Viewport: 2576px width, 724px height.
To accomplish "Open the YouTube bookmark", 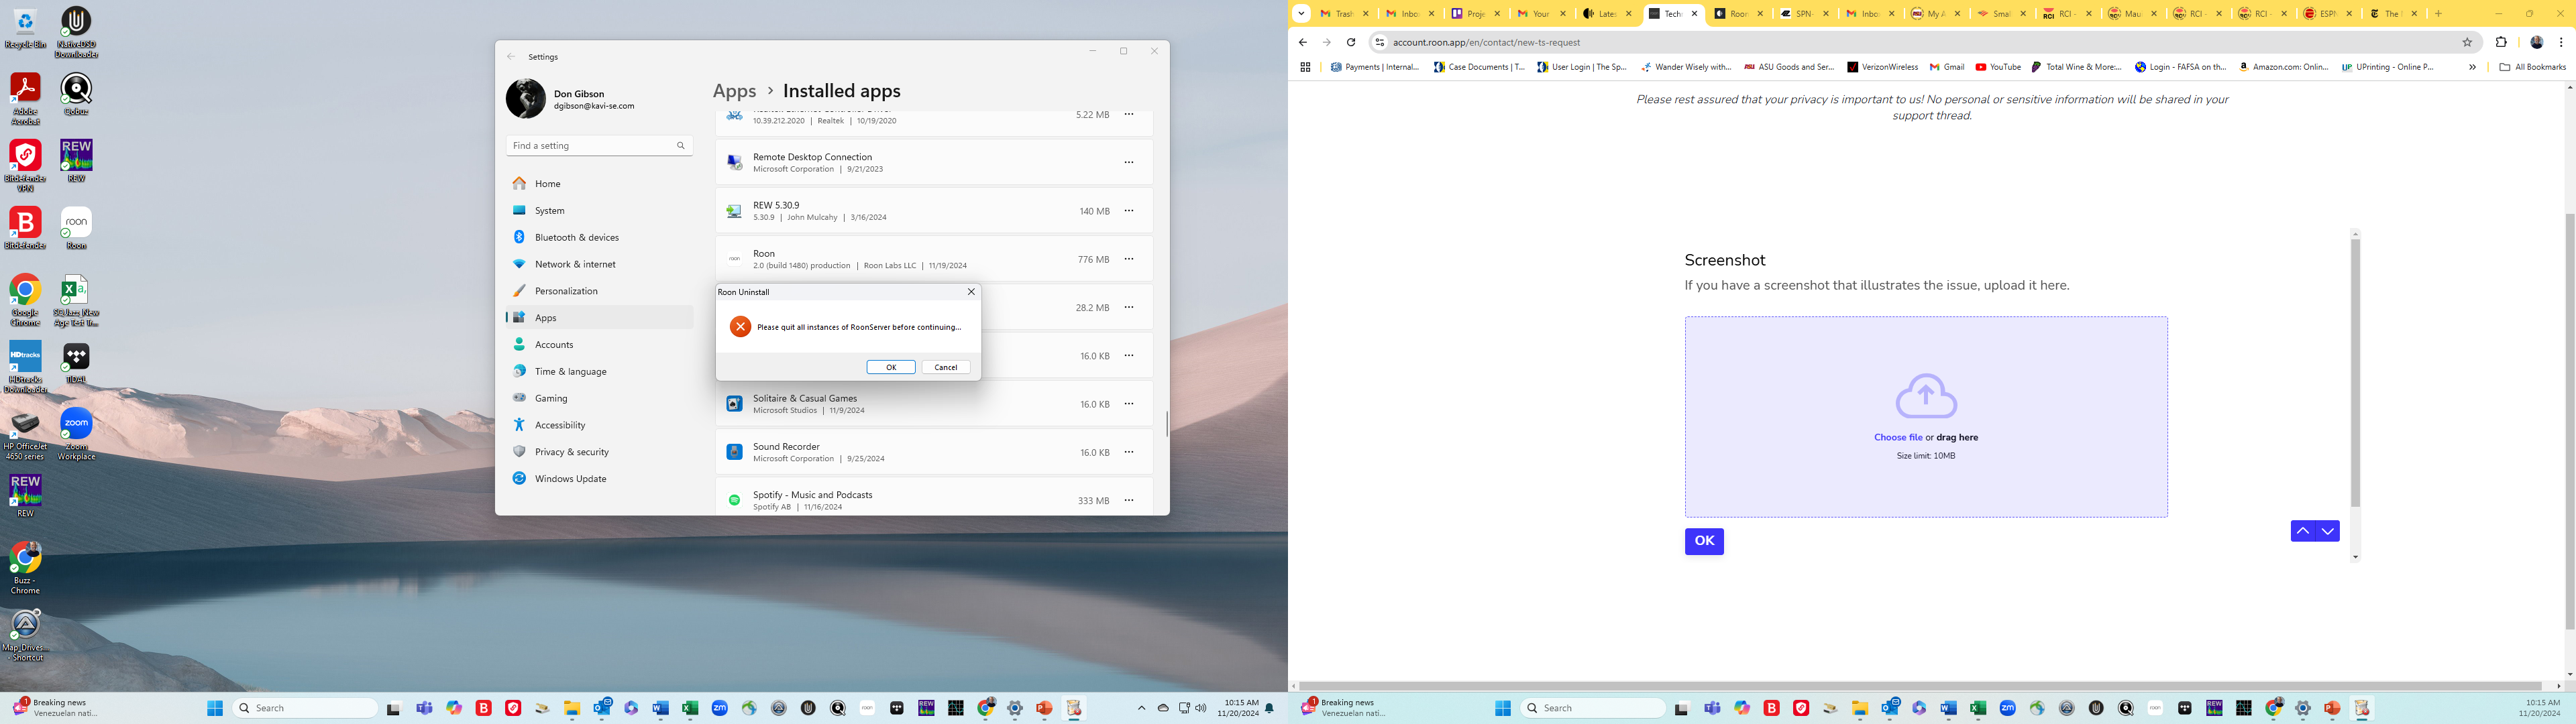I will (x=1998, y=67).
